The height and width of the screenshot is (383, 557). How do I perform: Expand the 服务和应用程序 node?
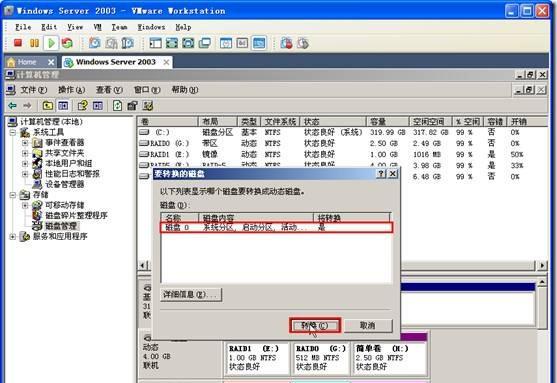(x=13, y=237)
